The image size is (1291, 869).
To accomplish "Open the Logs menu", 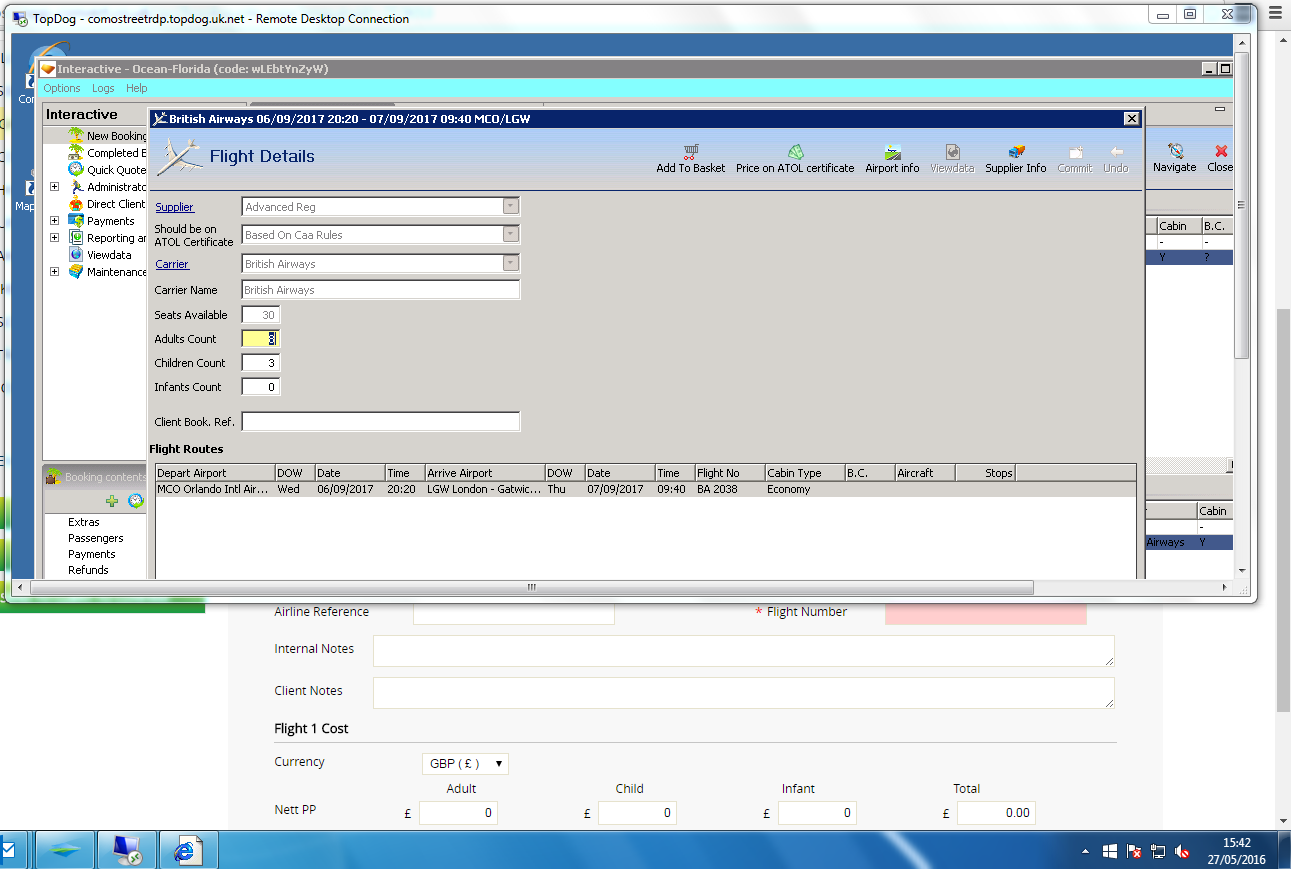I will pos(103,88).
